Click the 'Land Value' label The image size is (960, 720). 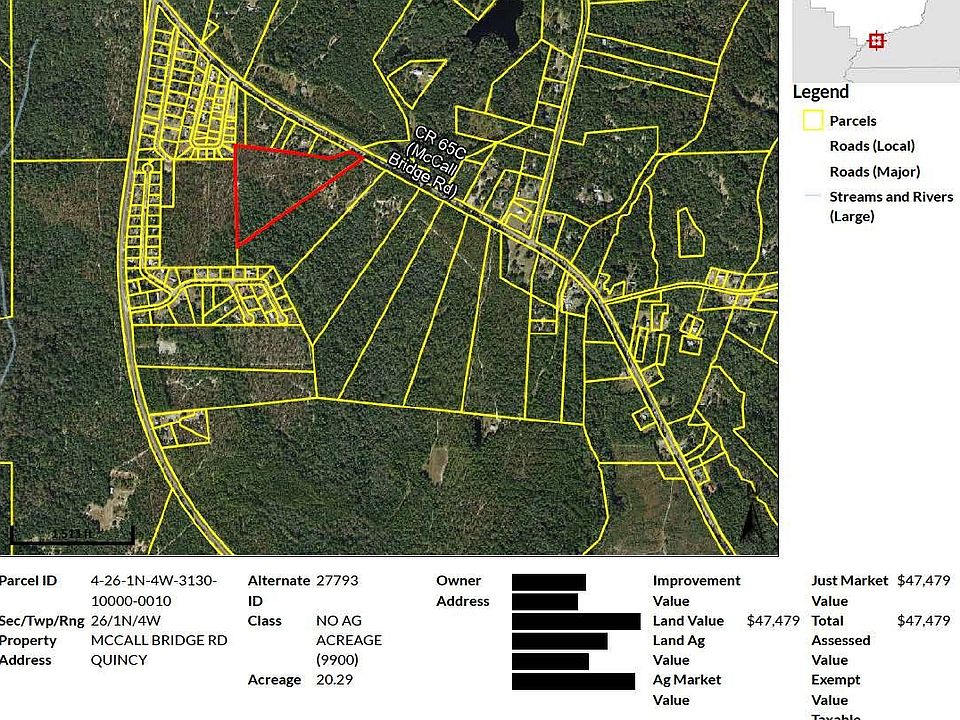tap(689, 621)
